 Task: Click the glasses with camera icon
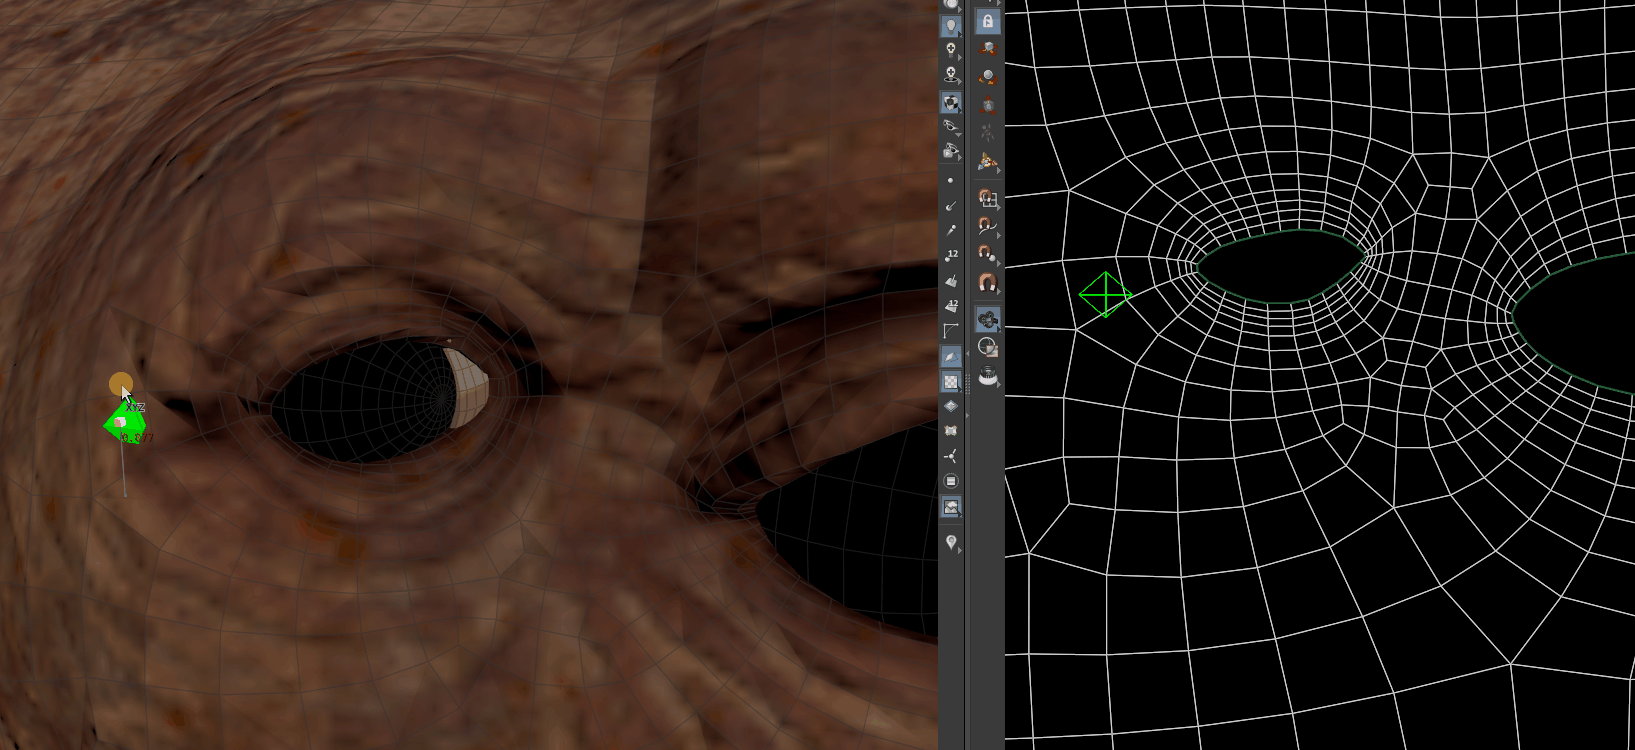tap(951, 151)
